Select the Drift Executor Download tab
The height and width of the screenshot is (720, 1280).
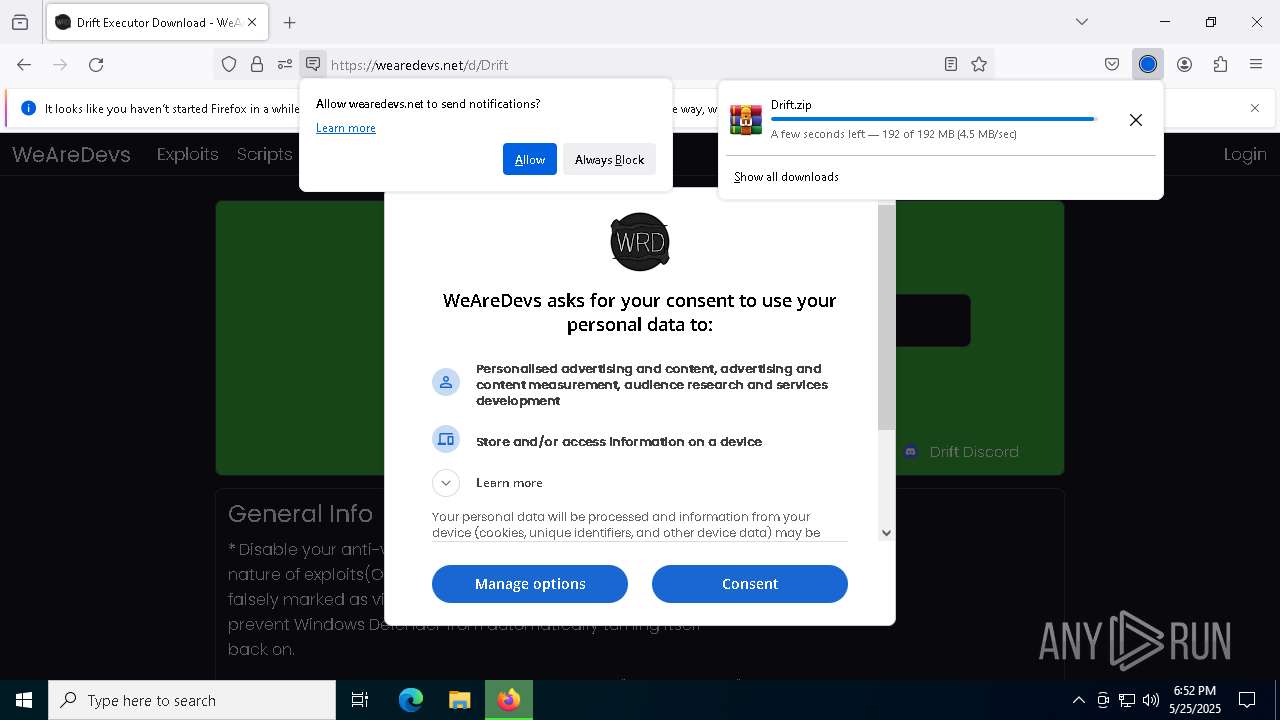pyautogui.click(x=155, y=22)
